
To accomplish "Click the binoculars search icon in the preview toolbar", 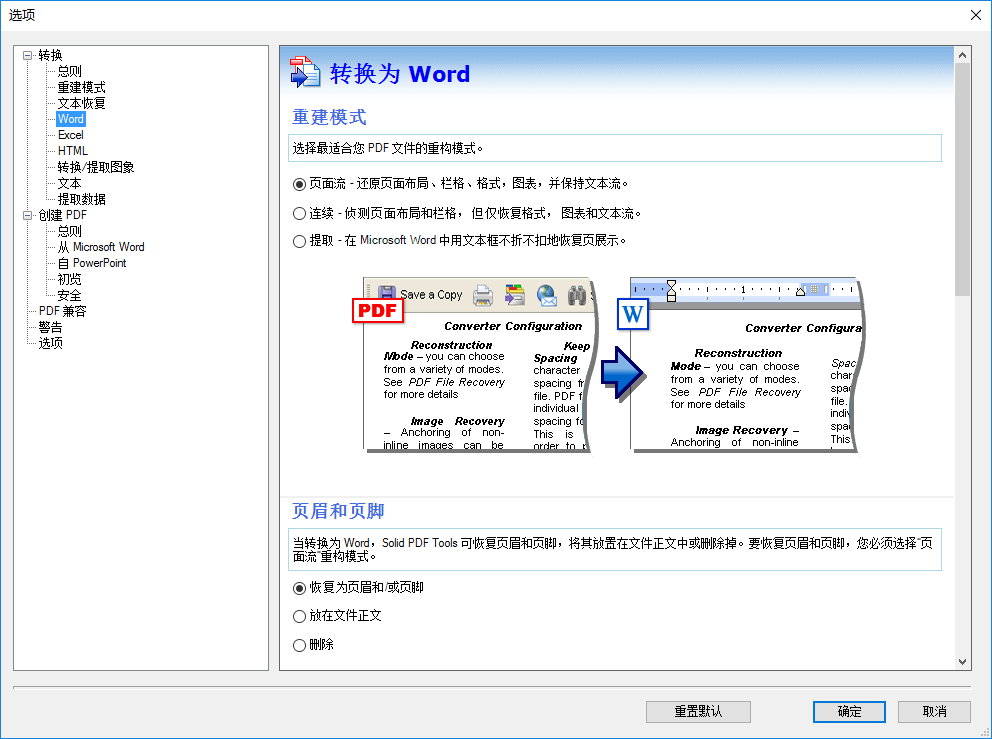I will coord(578,295).
